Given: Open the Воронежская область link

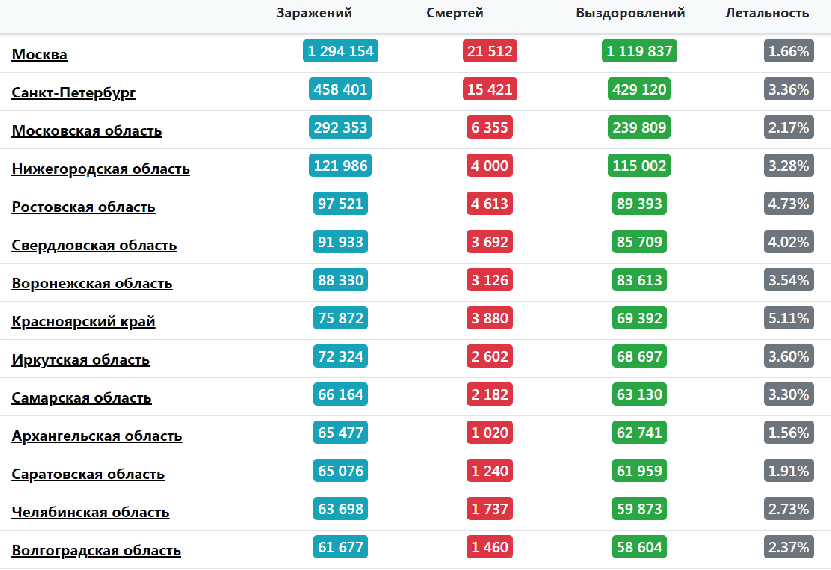Looking at the screenshot, I should pyautogui.click(x=92, y=283).
